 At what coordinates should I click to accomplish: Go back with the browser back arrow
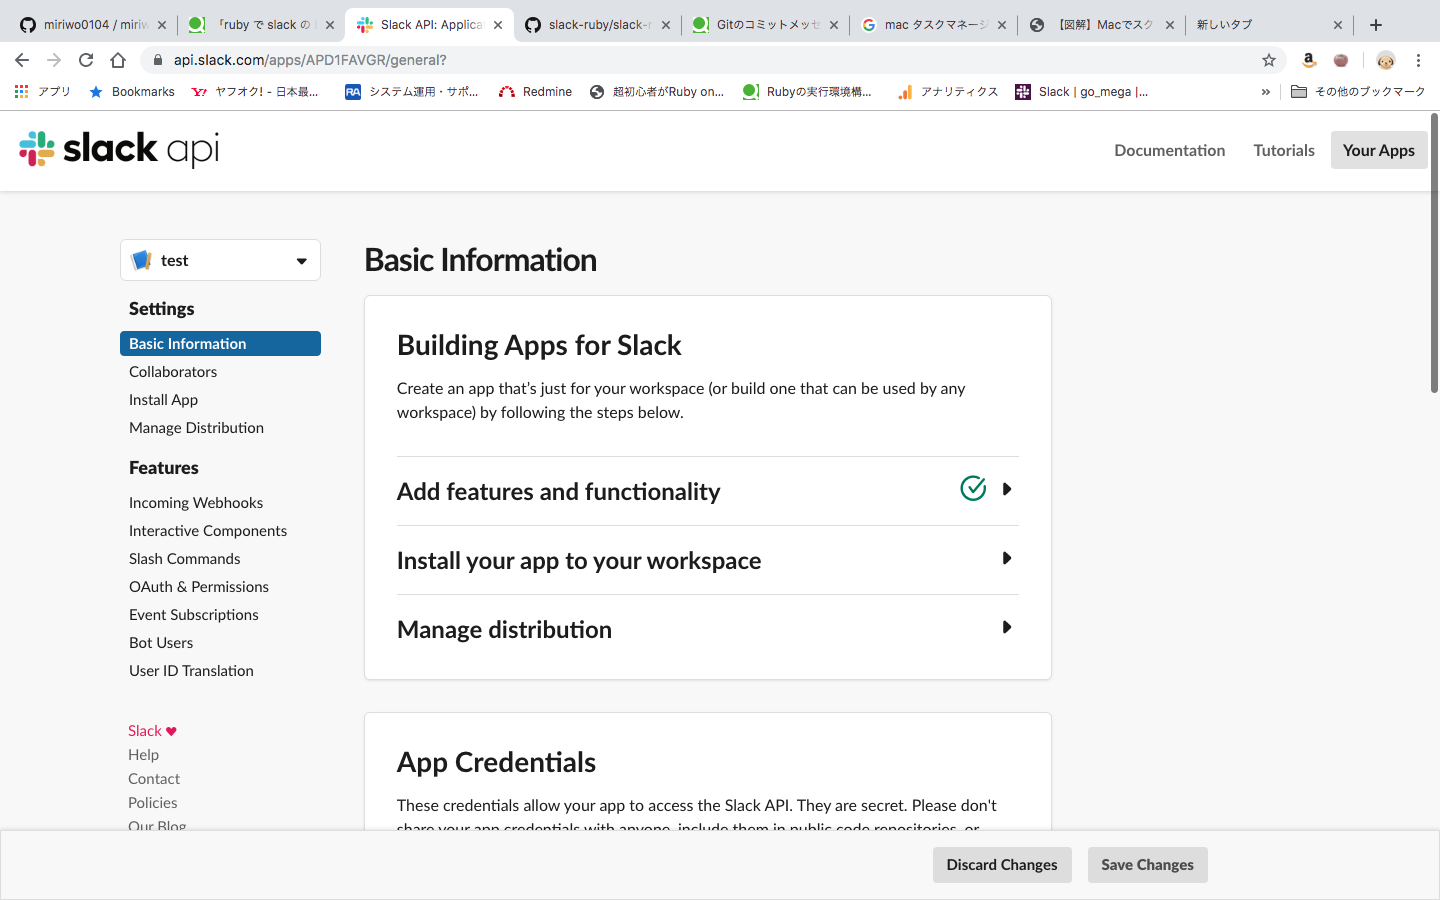[22, 60]
